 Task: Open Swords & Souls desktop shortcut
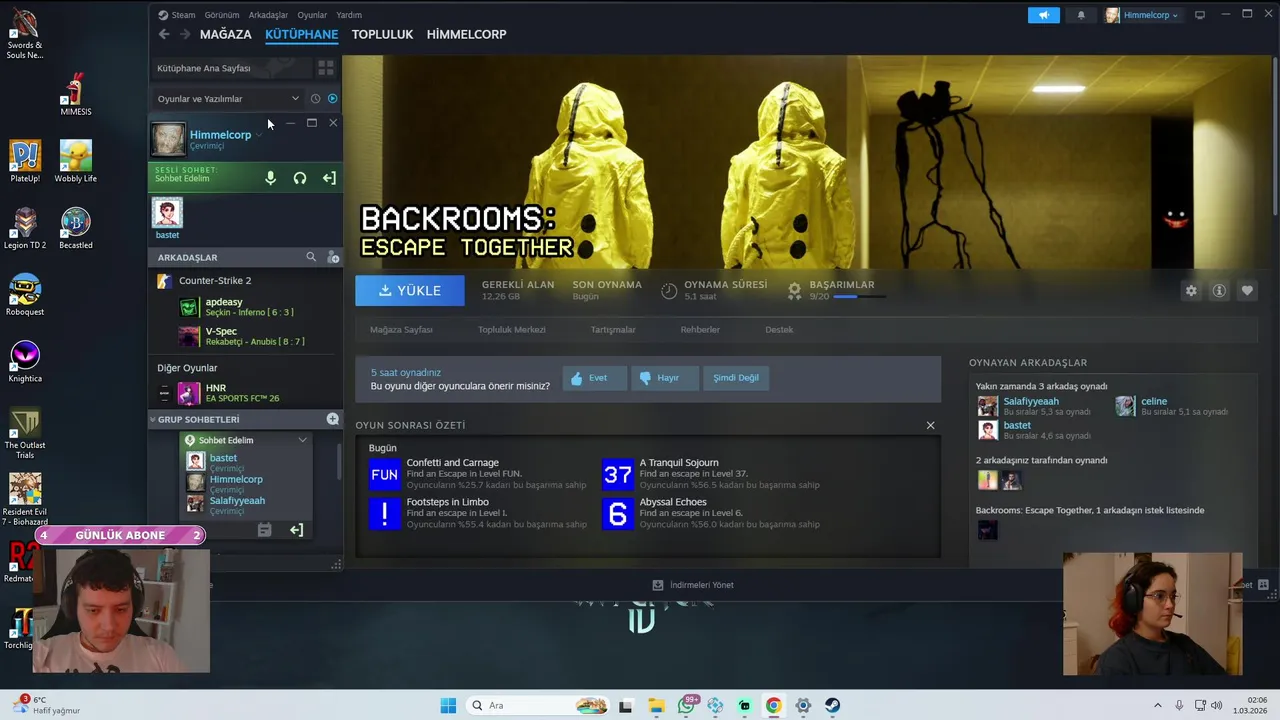(x=24, y=34)
